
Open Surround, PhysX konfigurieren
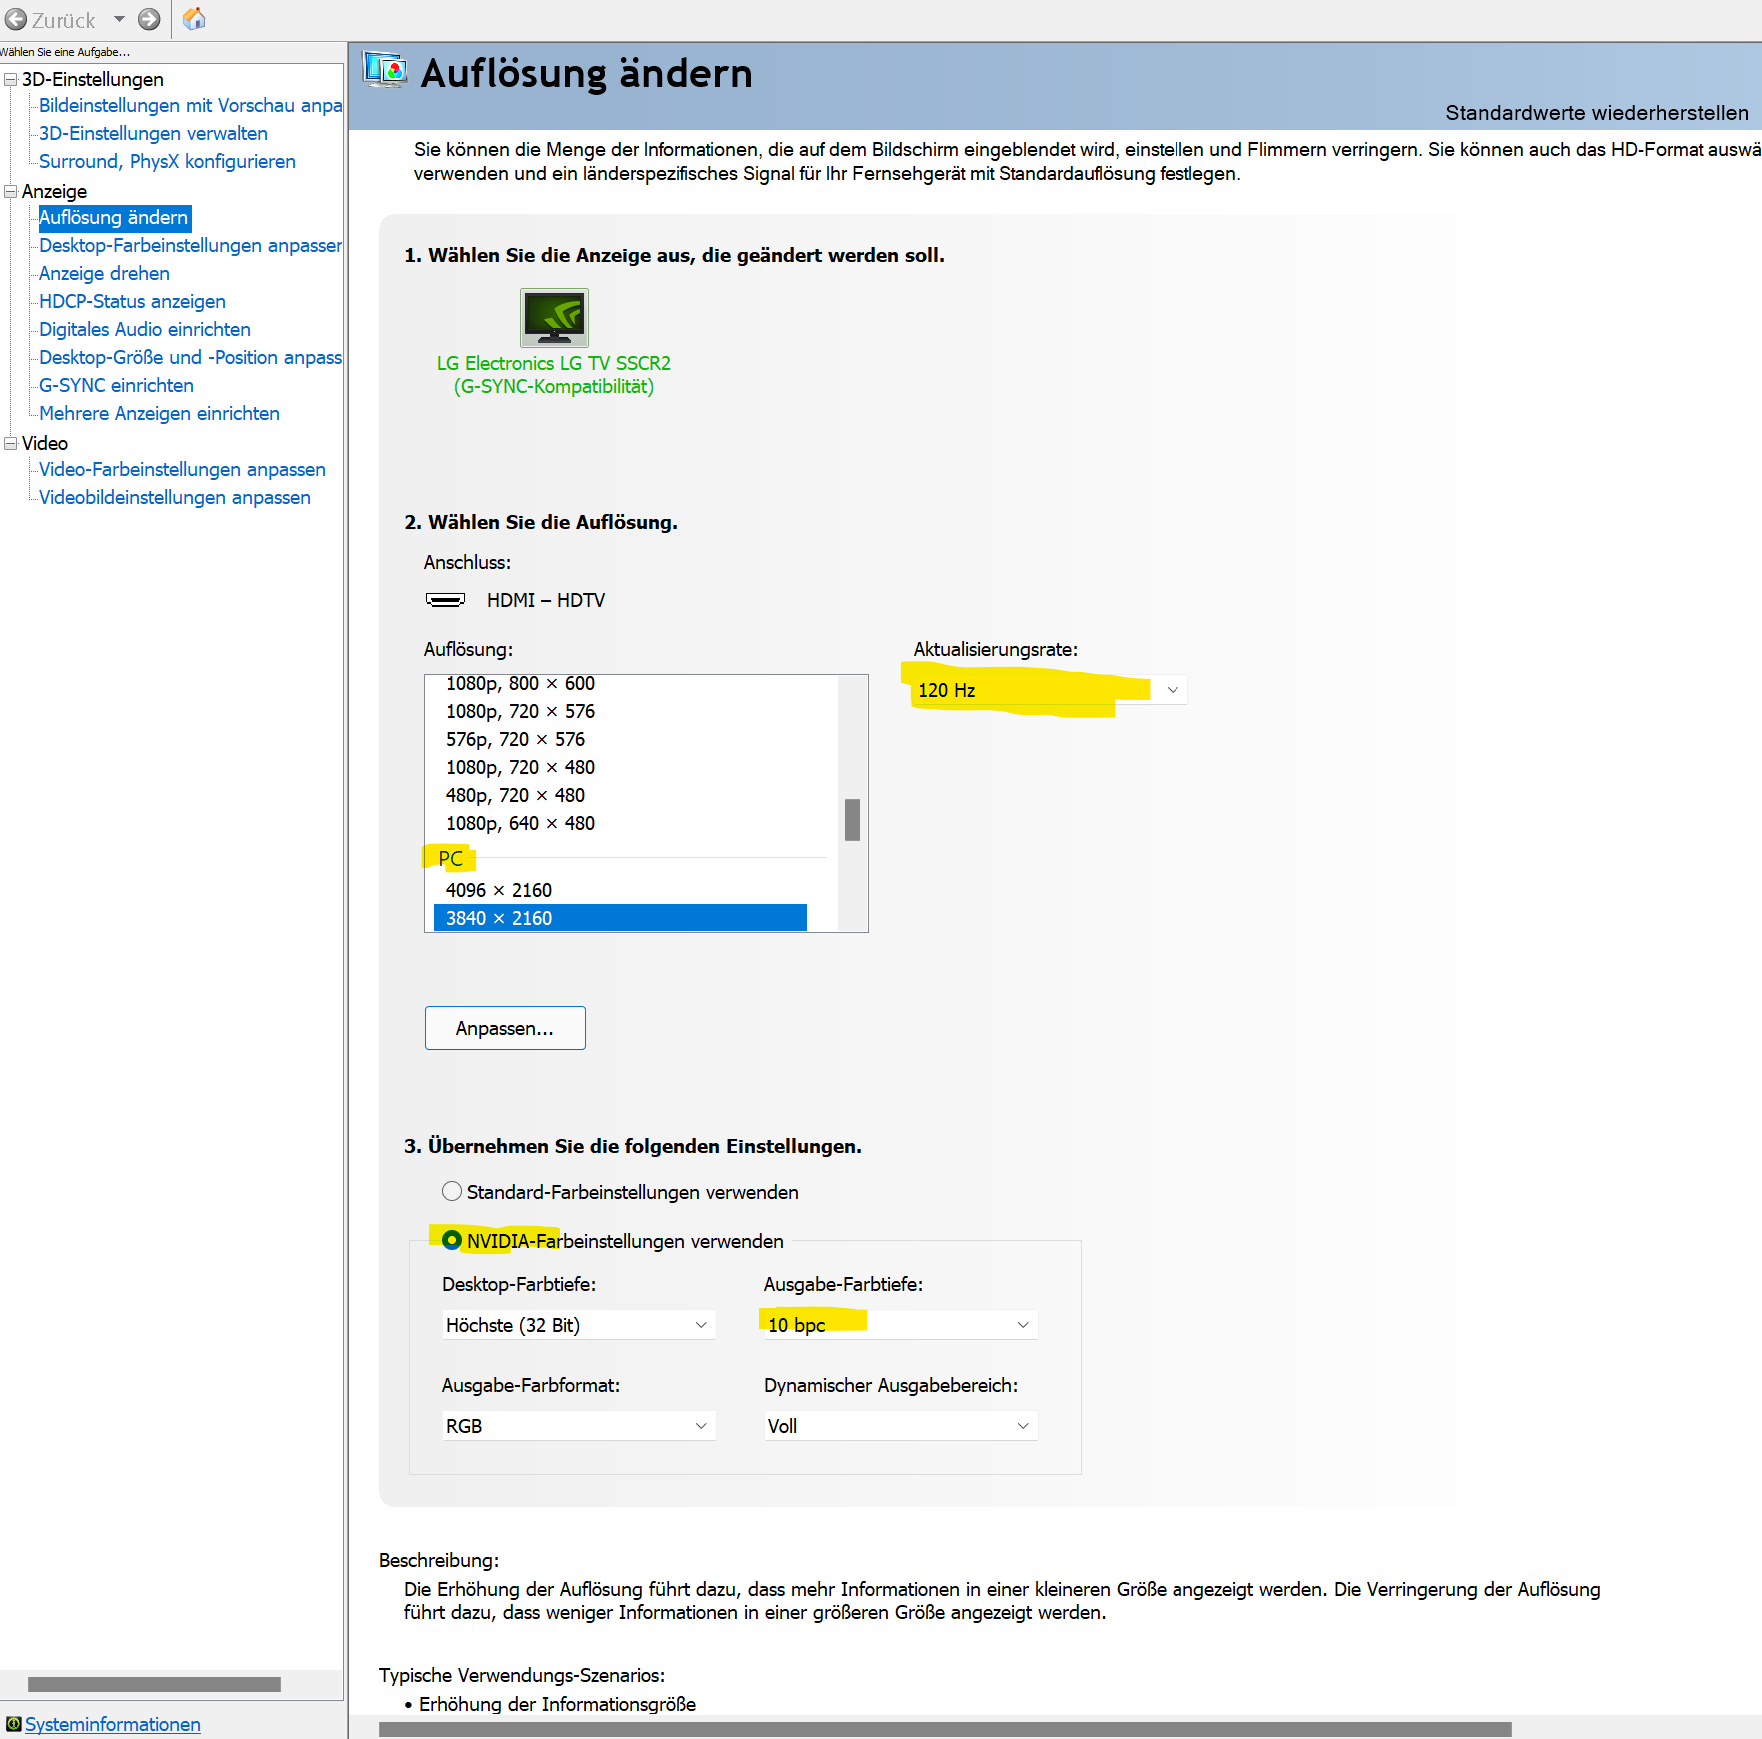point(167,161)
